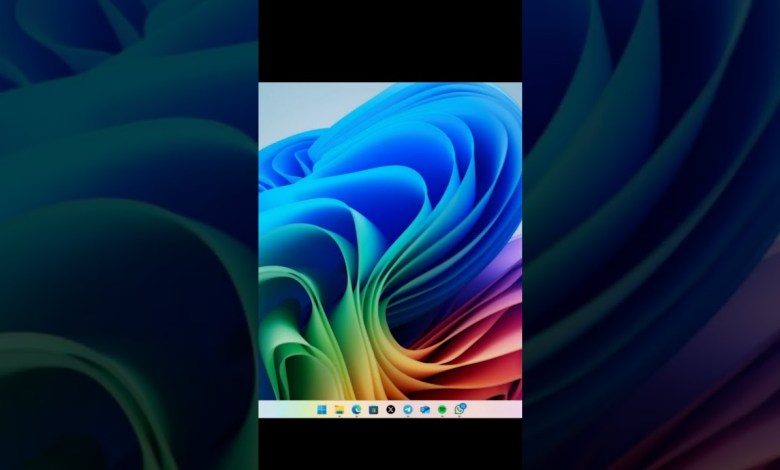Click empty taskbar space right of WhatsApp
Viewport: 780px width, 470px height.
[x=495, y=409]
